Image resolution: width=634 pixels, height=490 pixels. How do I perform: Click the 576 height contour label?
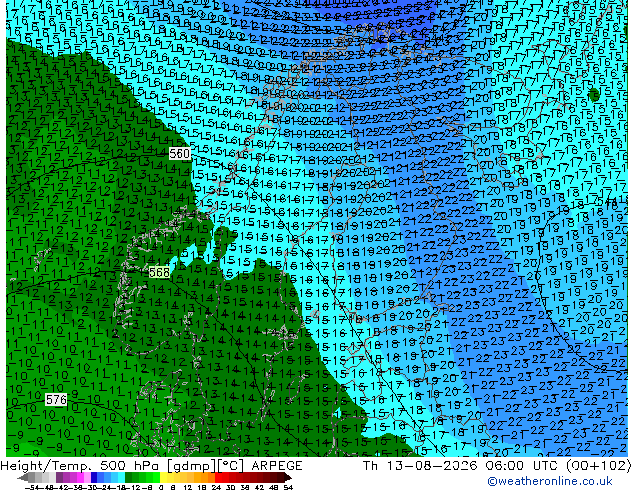56,400
